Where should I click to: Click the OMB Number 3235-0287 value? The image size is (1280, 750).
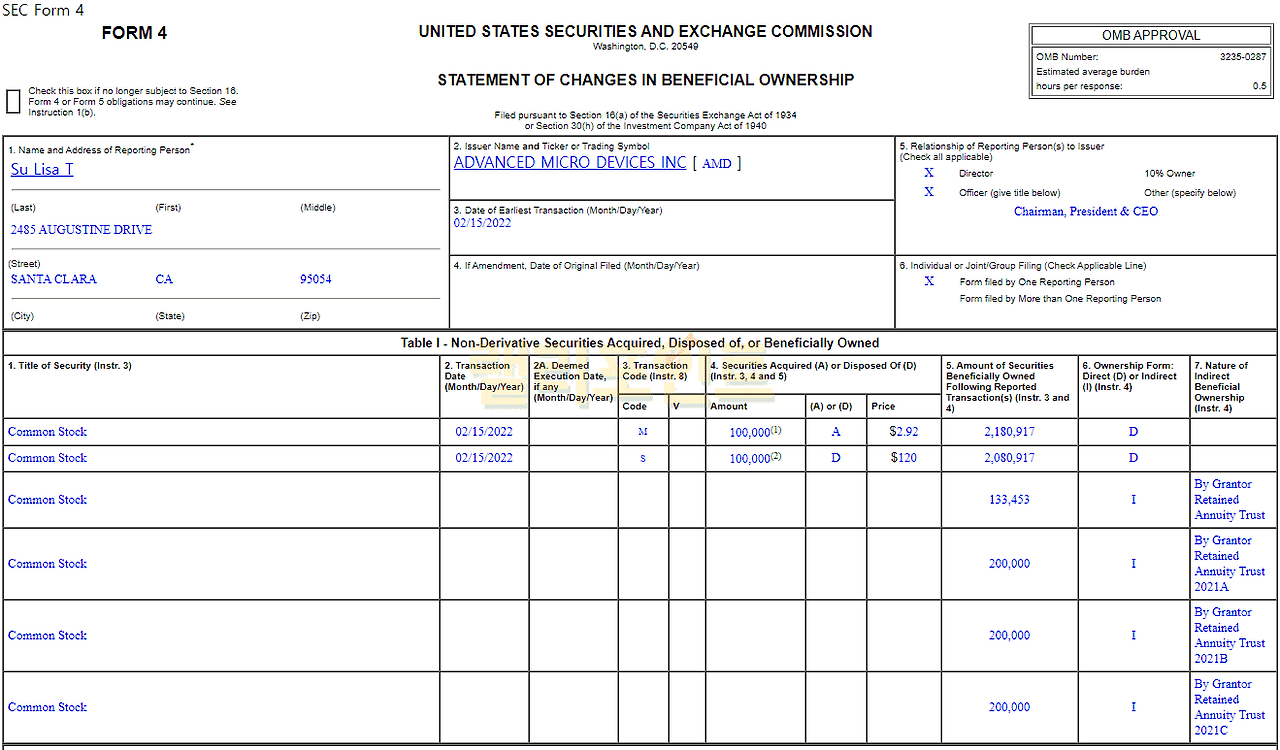(1243, 57)
